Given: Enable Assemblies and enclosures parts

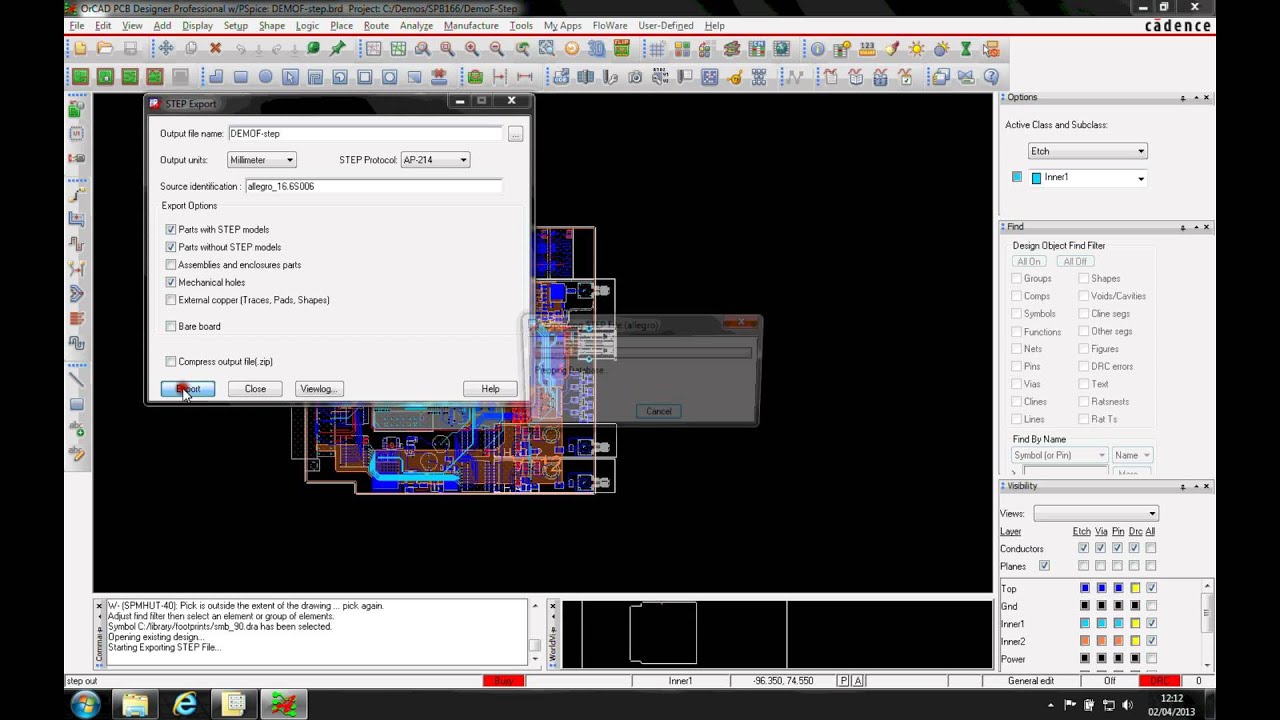Looking at the screenshot, I should [x=171, y=265].
